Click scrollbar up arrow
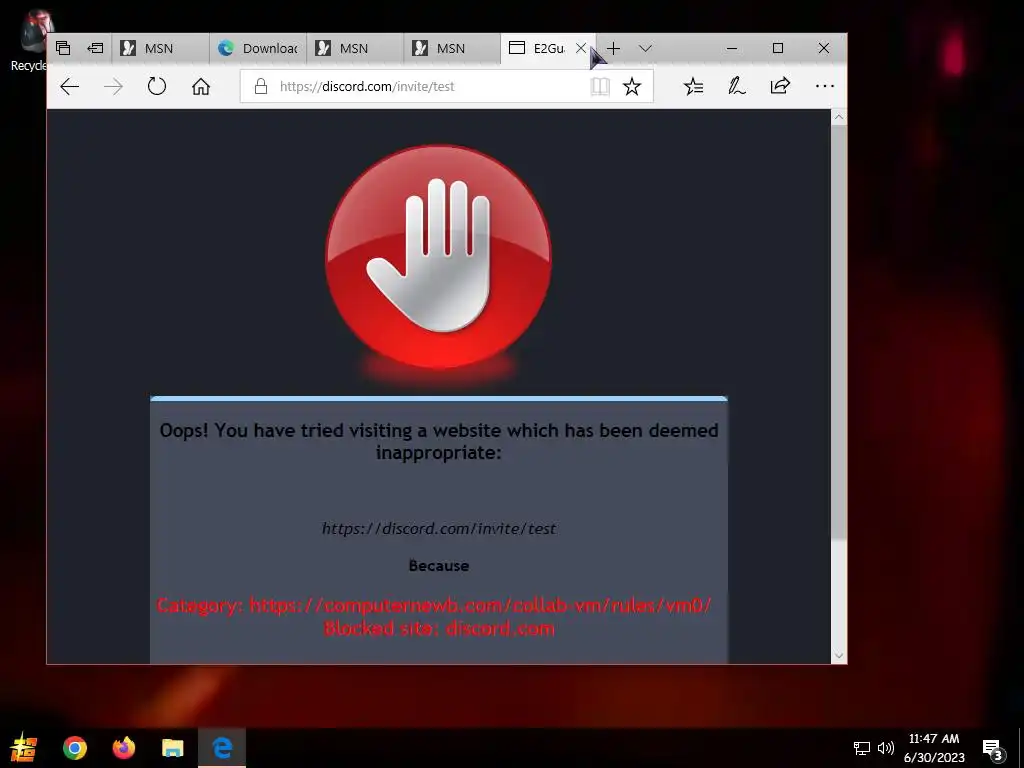The height and width of the screenshot is (768, 1024). coord(839,118)
